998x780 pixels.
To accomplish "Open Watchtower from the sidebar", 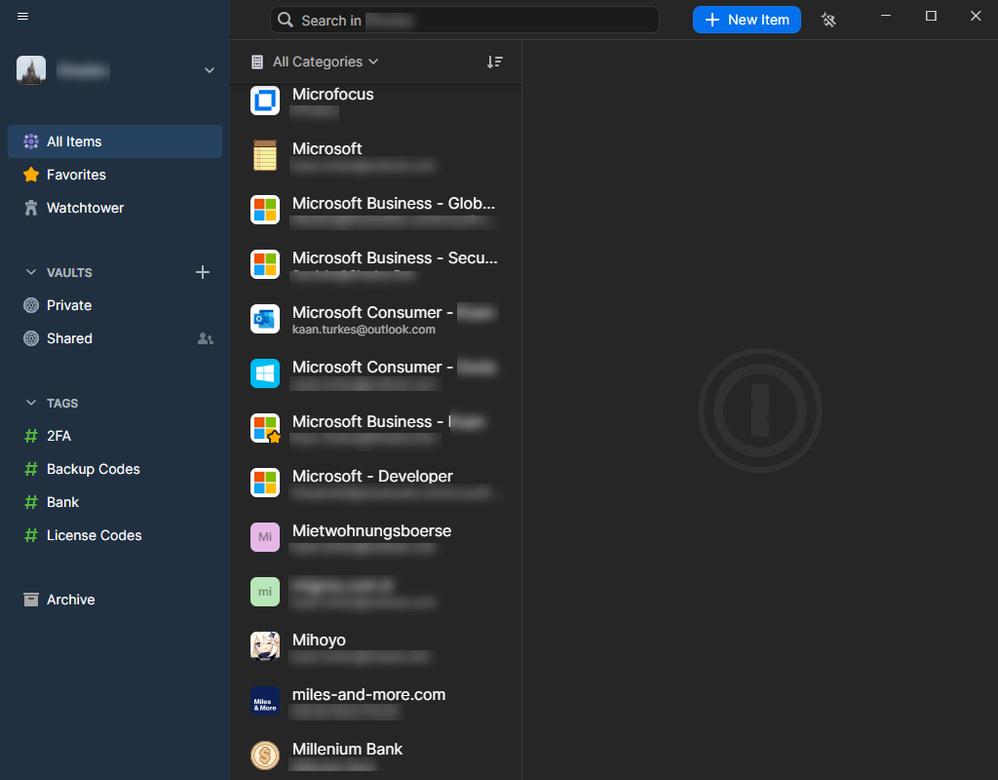I will coord(85,208).
